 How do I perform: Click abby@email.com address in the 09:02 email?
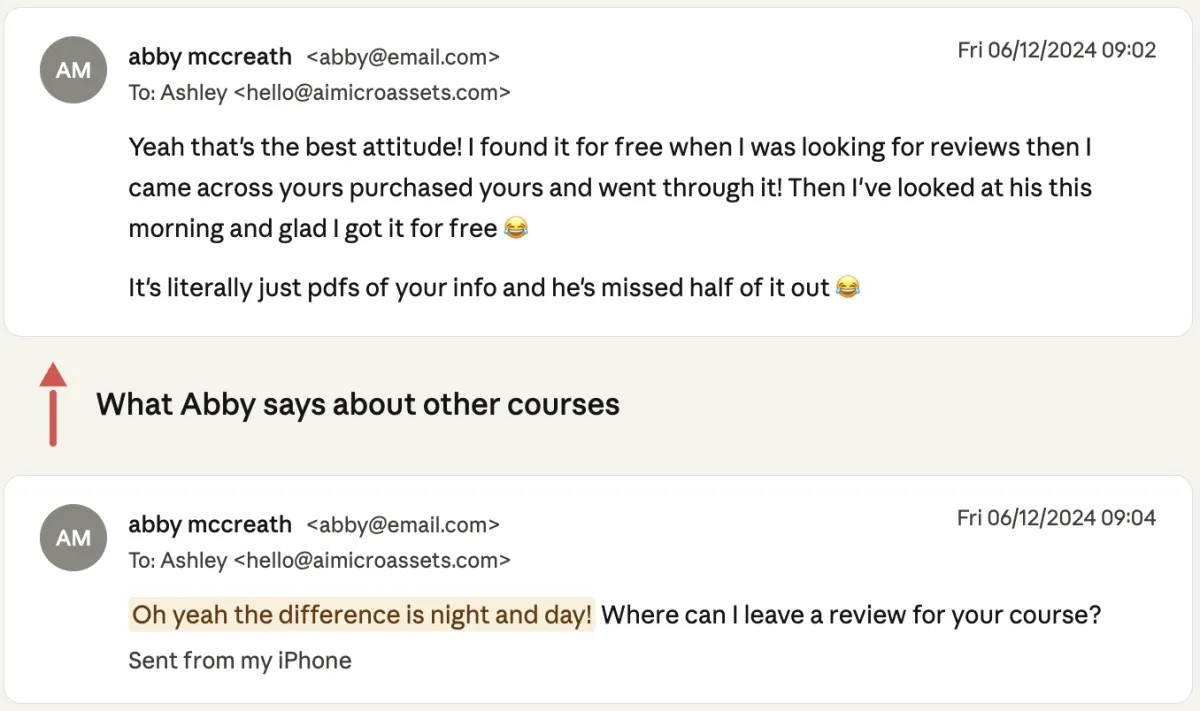coord(403,57)
